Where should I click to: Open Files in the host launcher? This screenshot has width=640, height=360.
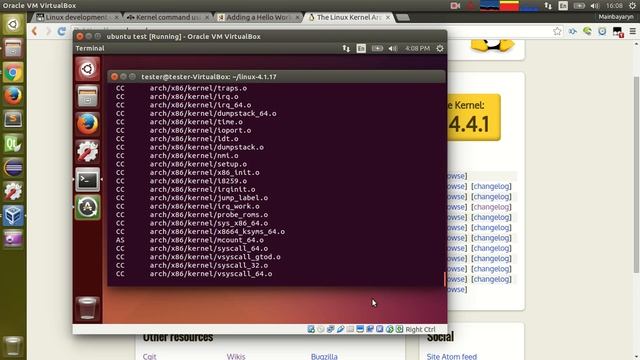13,49
